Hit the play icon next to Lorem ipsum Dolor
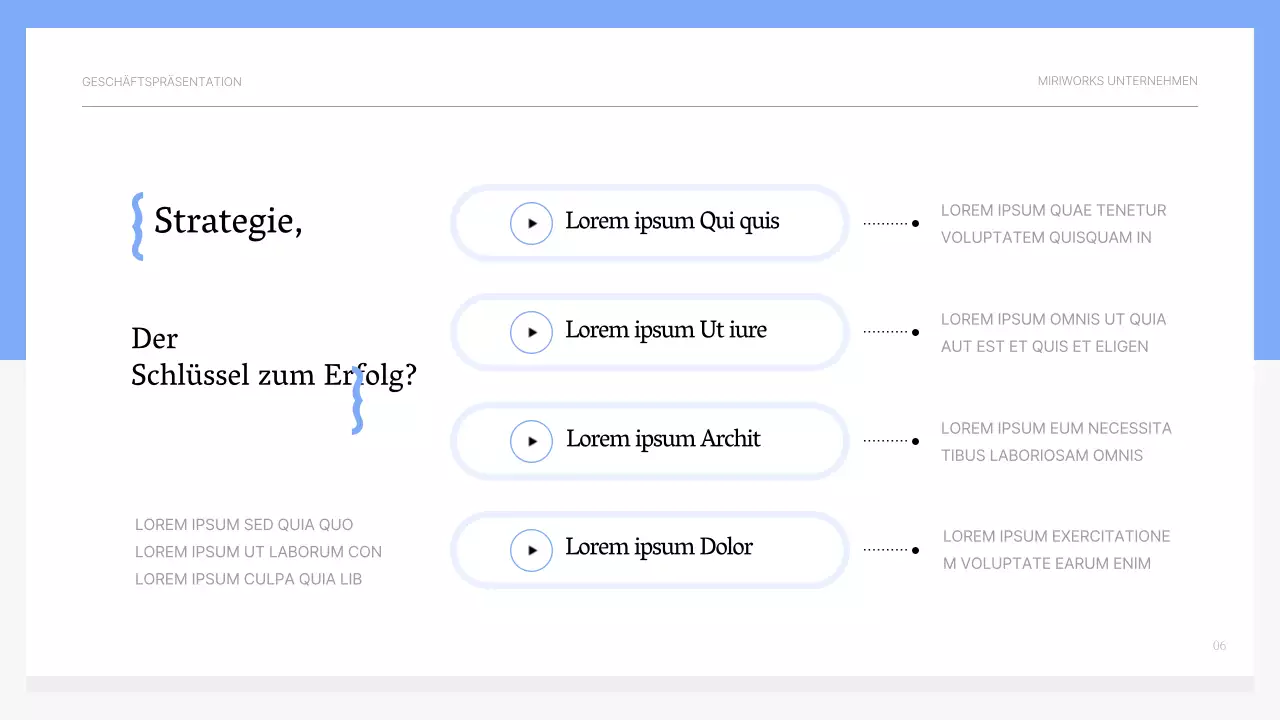Viewport: 1280px width, 720px height. click(531, 550)
